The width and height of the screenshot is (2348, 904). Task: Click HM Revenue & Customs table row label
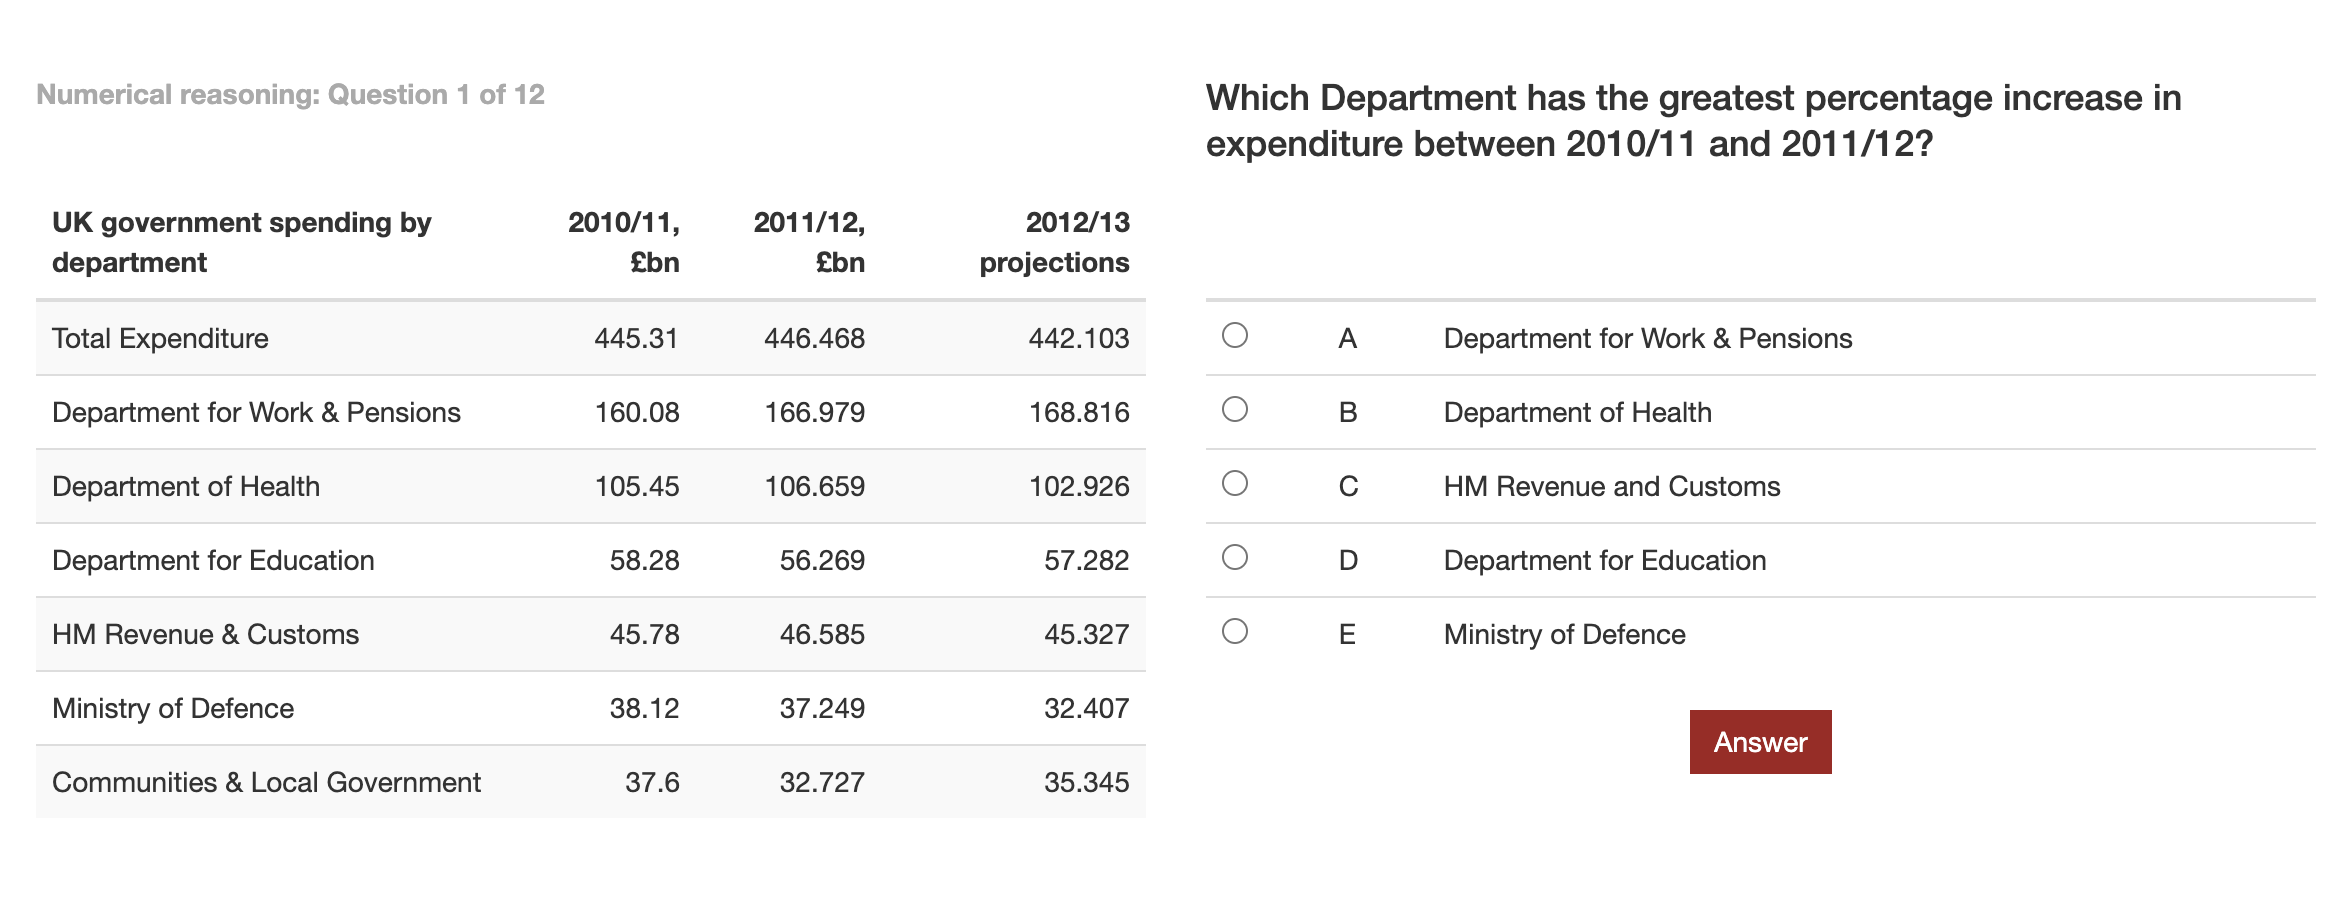pyautogui.click(x=205, y=634)
